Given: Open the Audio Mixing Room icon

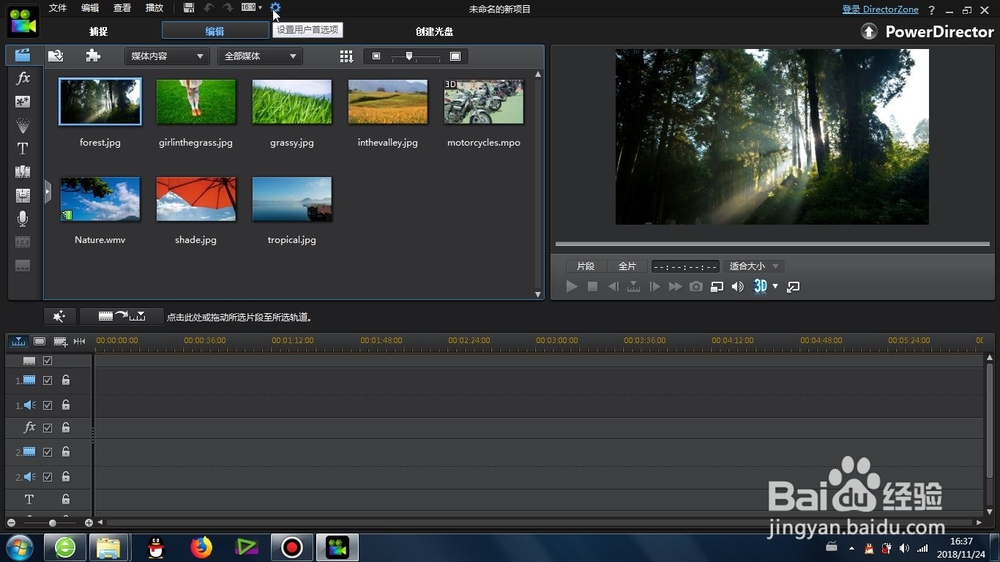Looking at the screenshot, I should tap(22, 195).
